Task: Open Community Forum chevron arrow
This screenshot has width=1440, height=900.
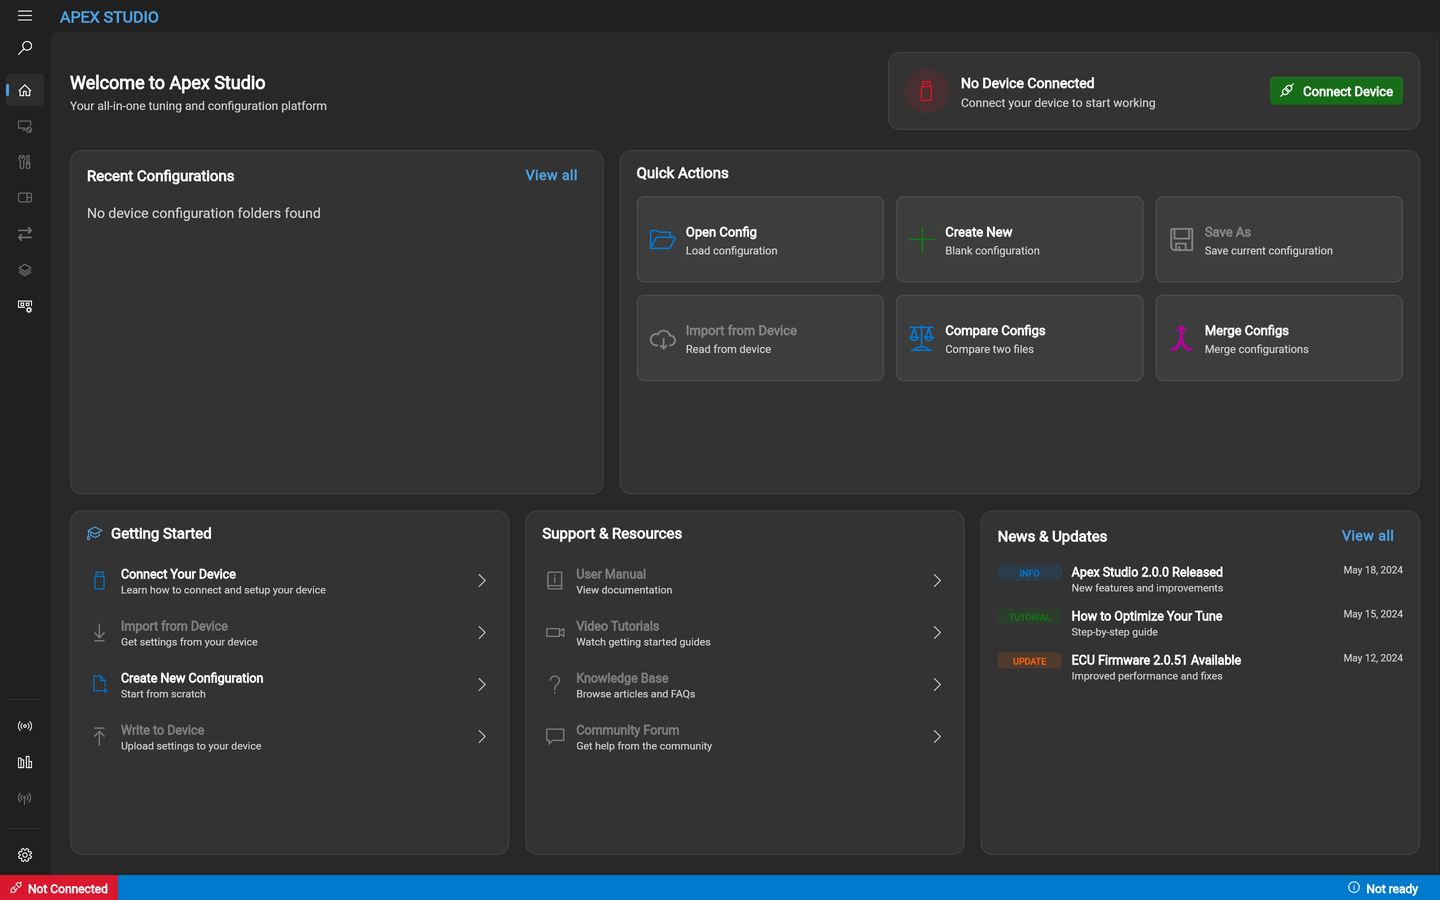Action: pos(937,737)
